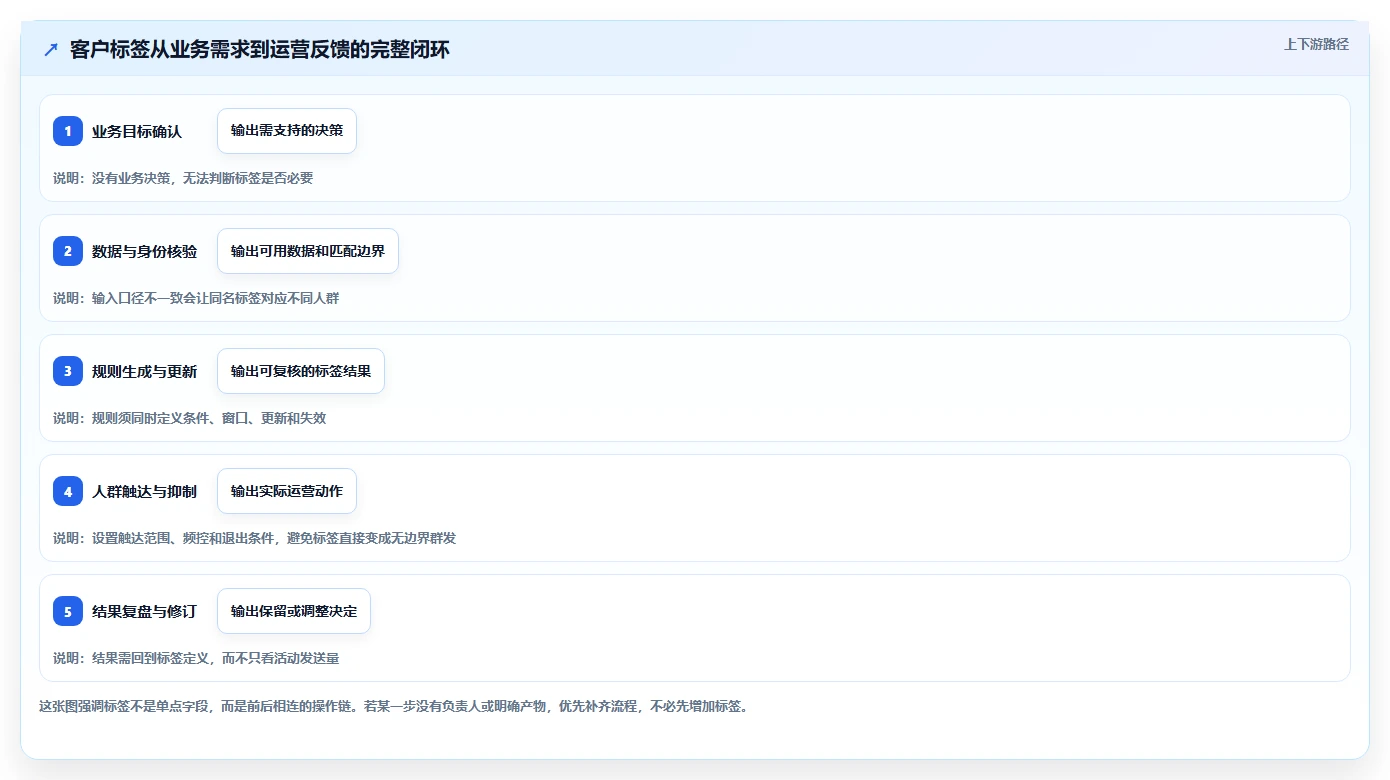The height and width of the screenshot is (780, 1390).
Task: Select the 业务目标确认 step title
Action: point(137,131)
